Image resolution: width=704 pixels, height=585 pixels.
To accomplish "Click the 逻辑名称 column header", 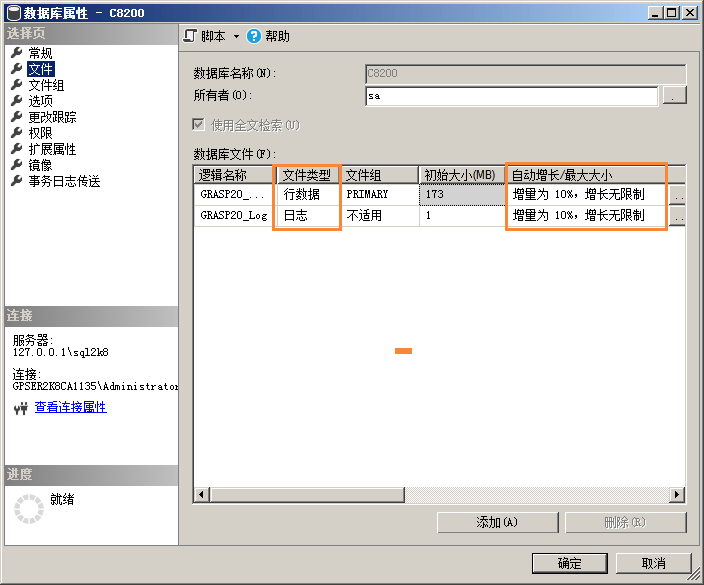I will click(x=233, y=175).
